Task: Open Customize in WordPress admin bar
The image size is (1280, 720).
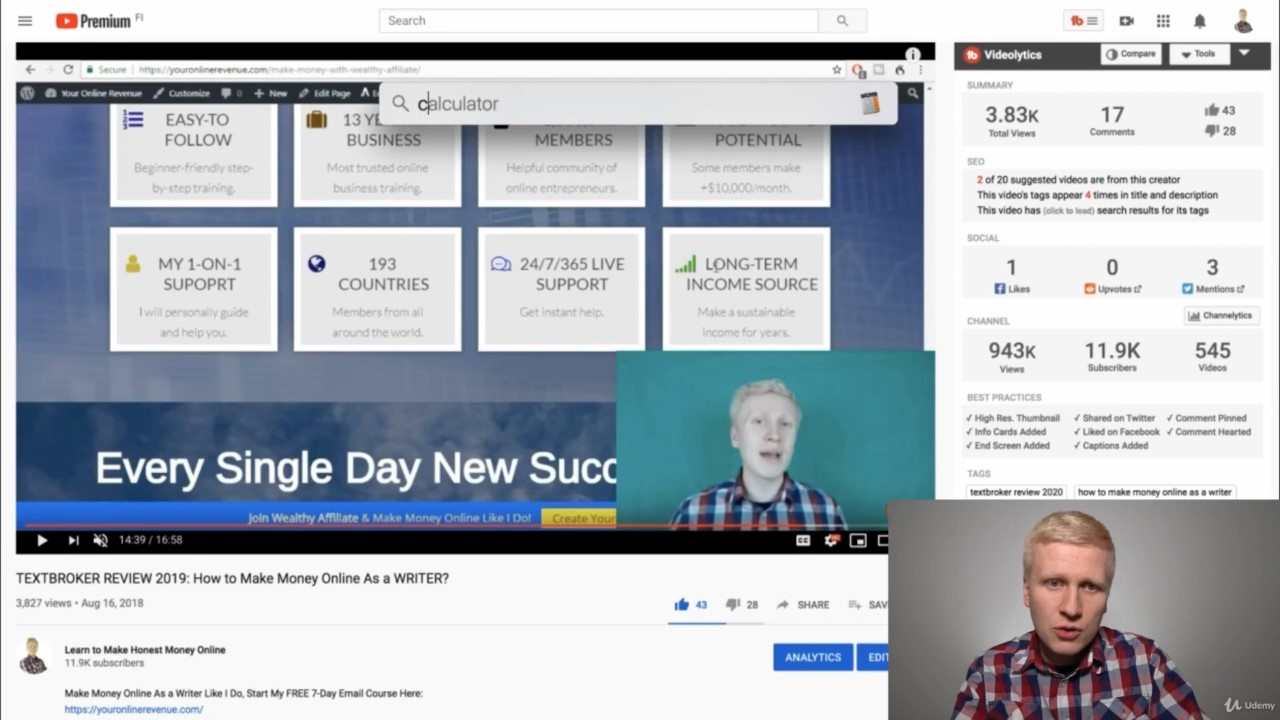Action: pyautogui.click(x=182, y=93)
